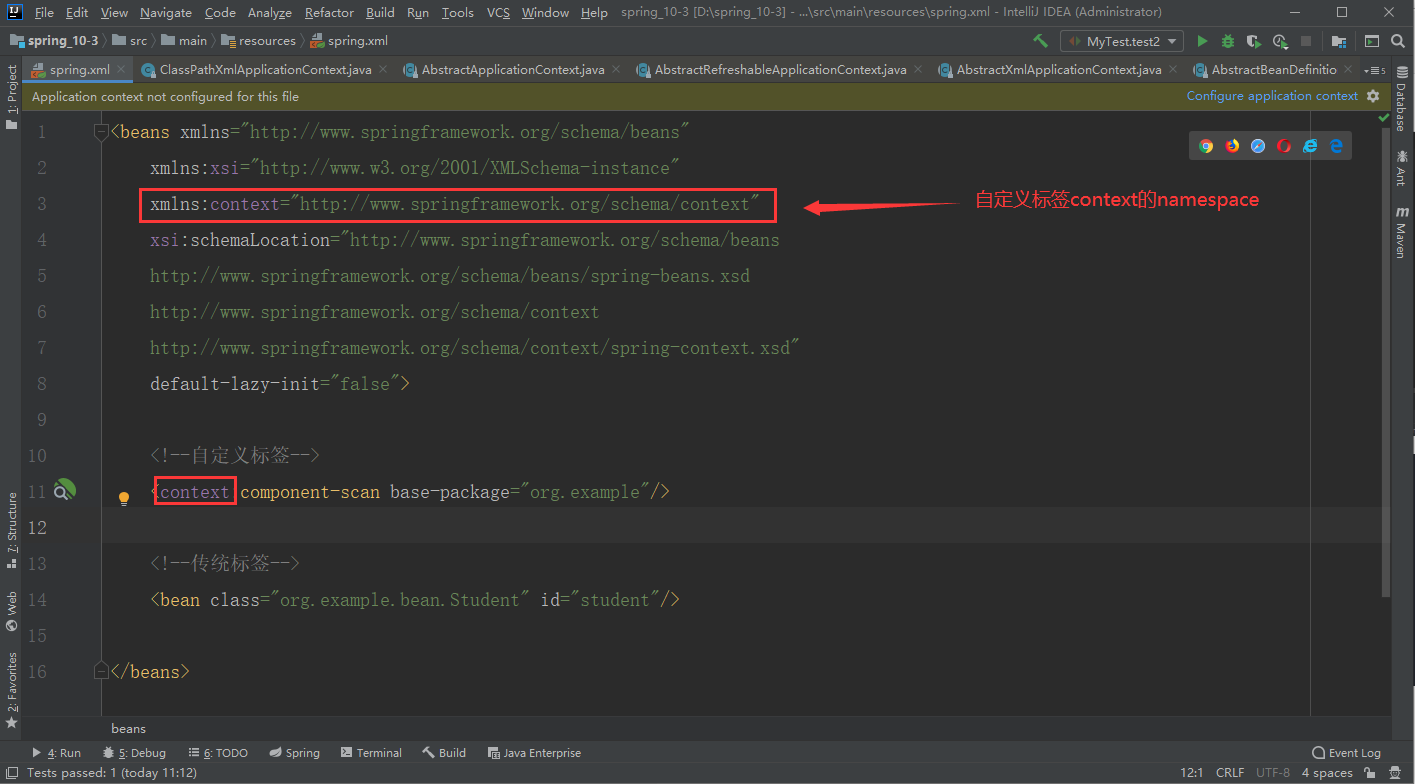Change the 4 spaces indent setting
This screenshot has height=784, width=1415.
tap(1327, 773)
